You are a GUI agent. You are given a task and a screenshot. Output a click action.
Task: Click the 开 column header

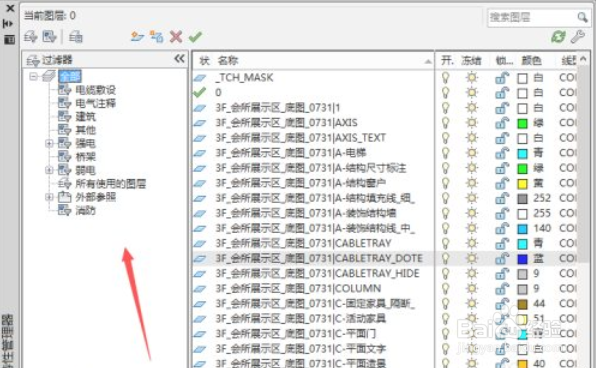(447, 60)
